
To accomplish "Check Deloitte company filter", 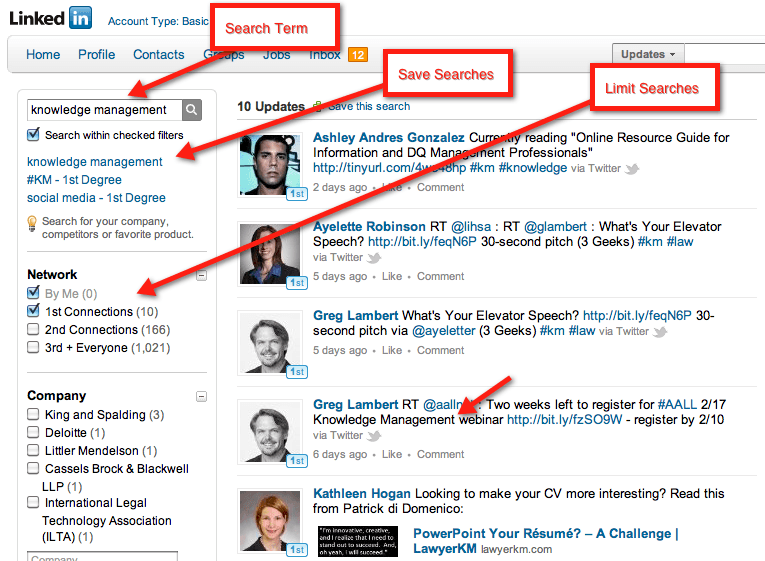I will [33, 432].
